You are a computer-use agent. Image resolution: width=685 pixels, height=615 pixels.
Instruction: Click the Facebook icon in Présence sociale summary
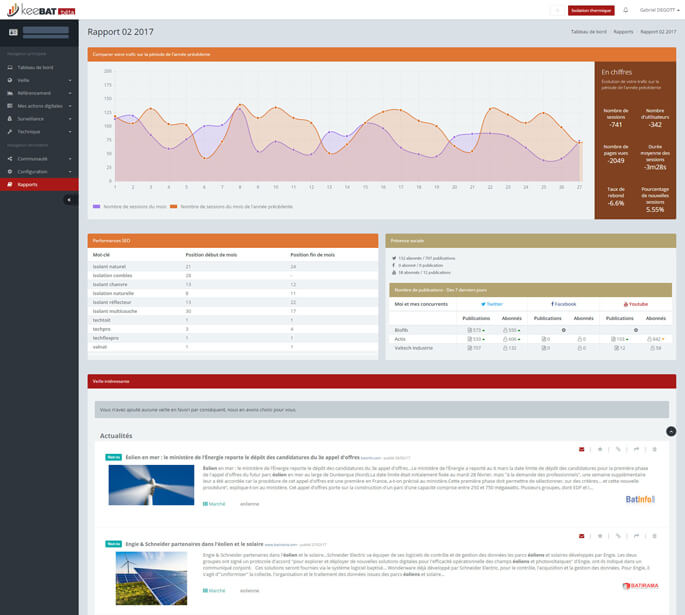(394, 265)
